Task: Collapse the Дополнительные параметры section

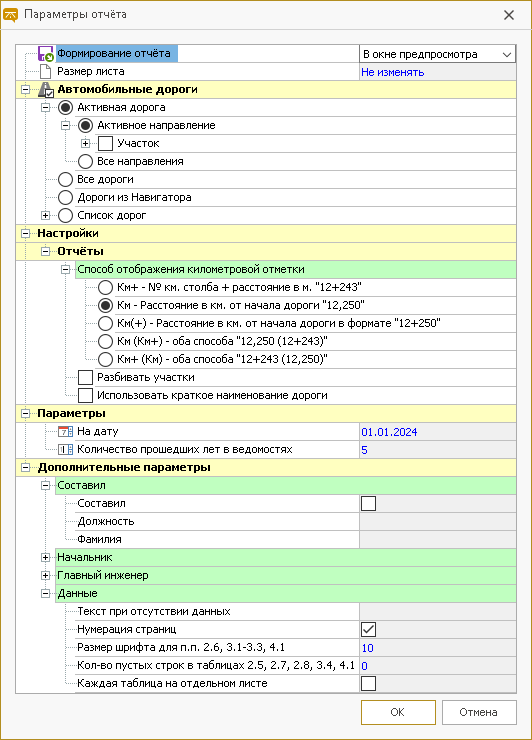Action: tap(25, 467)
